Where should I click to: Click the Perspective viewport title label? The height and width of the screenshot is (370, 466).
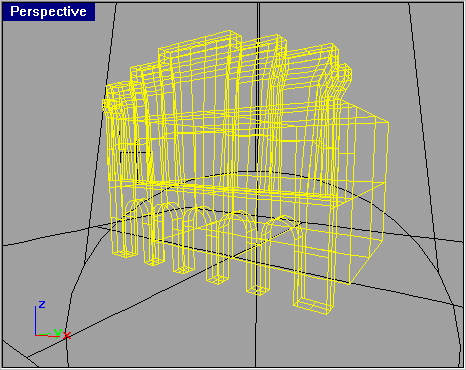48,12
